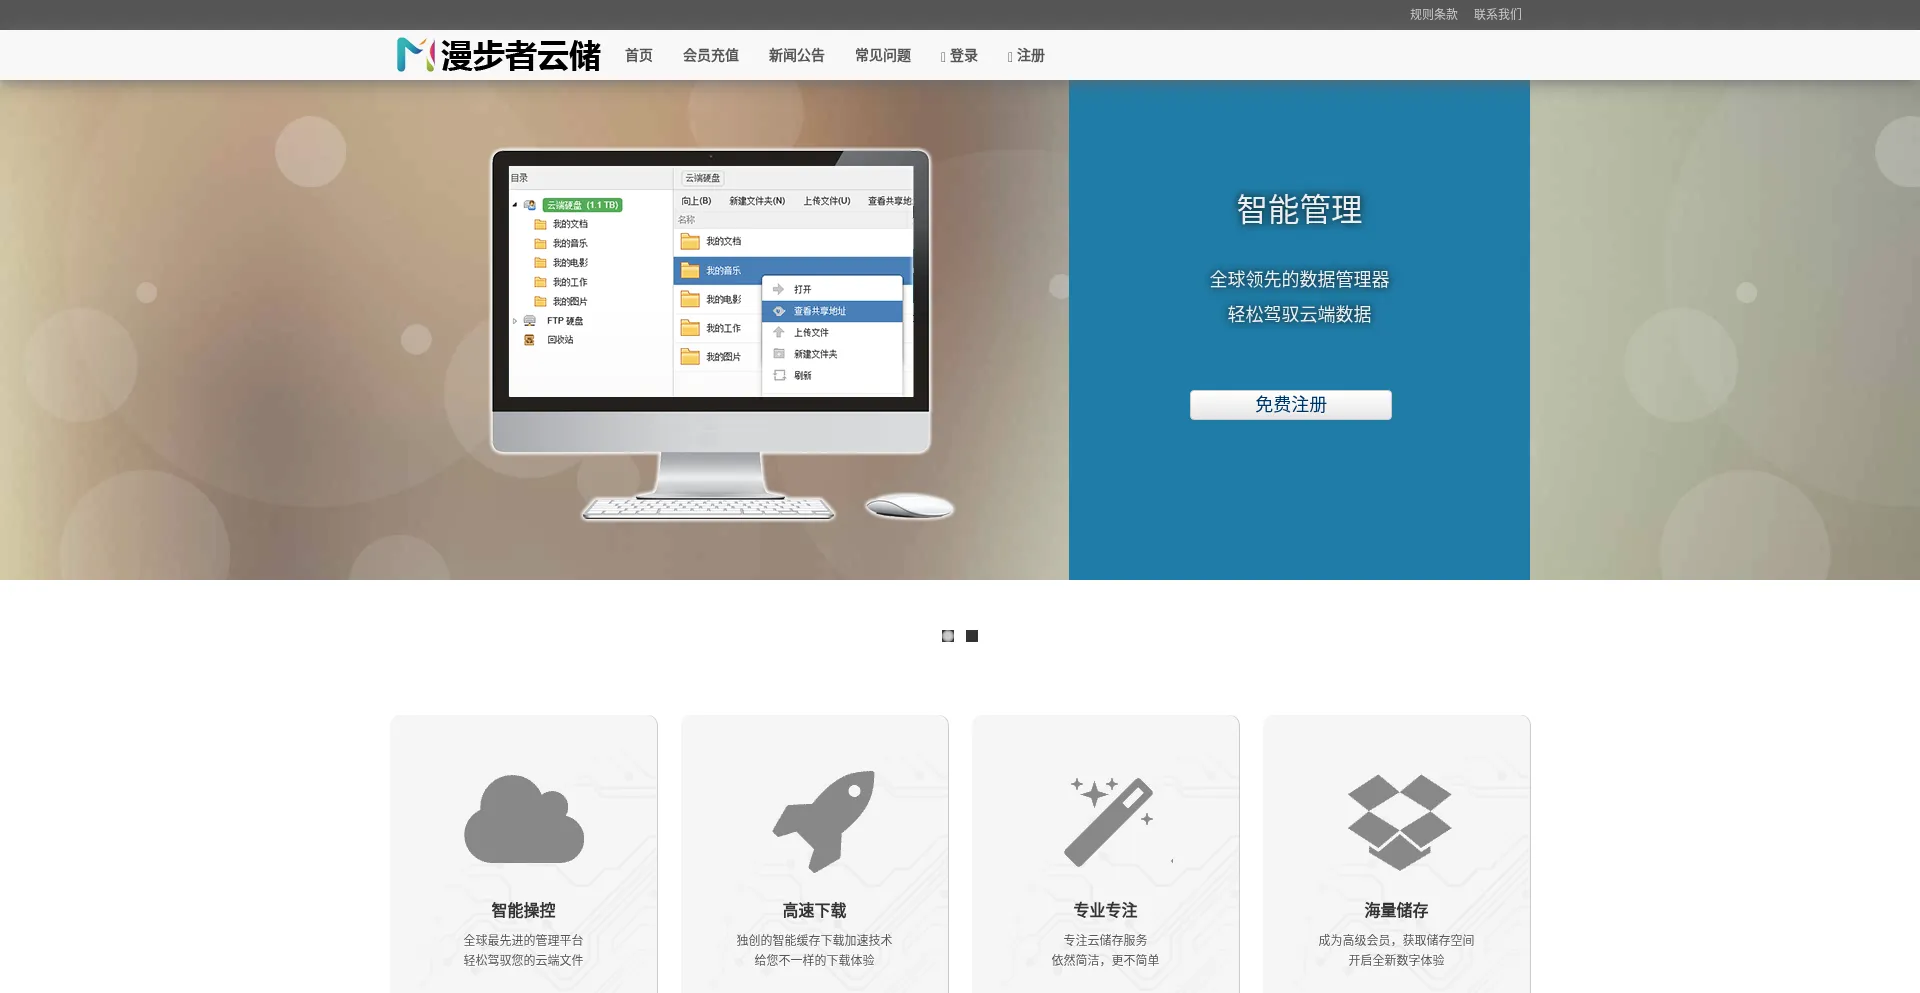1920x993 pixels.
Task: Click text 全球领先的数据管理器
Action: 1299,279
